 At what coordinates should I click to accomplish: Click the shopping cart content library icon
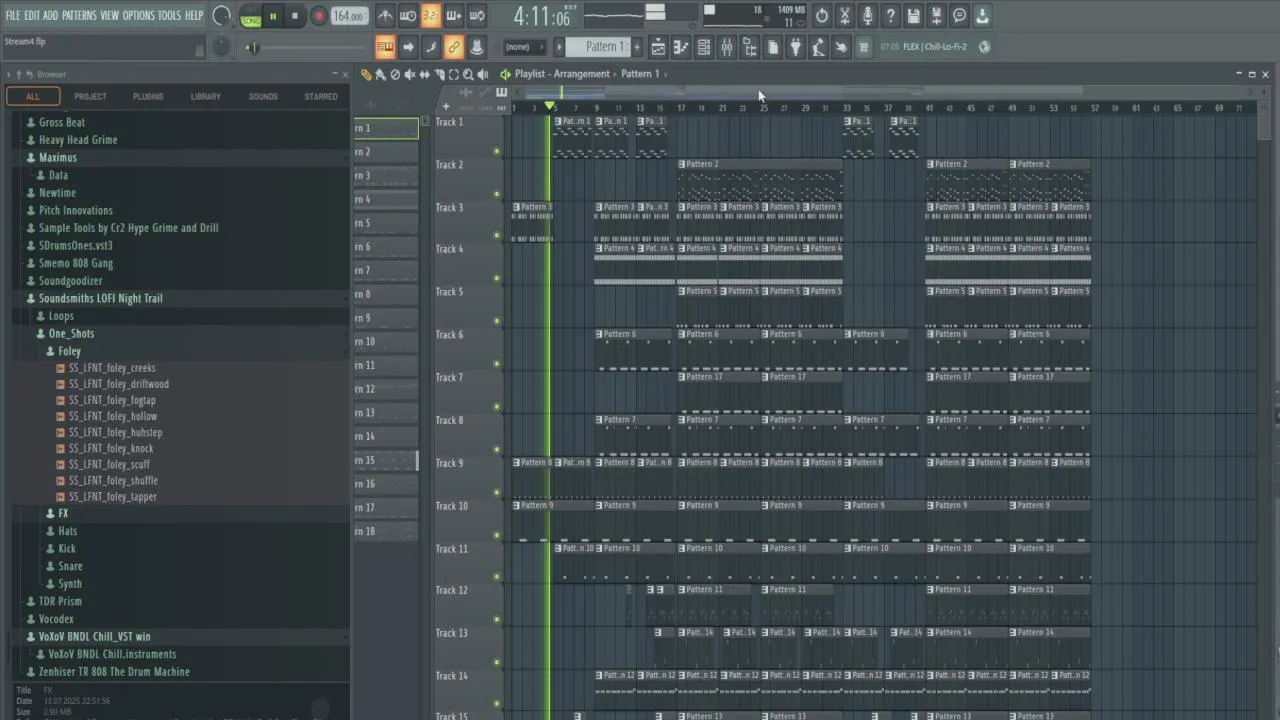(864, 47)
